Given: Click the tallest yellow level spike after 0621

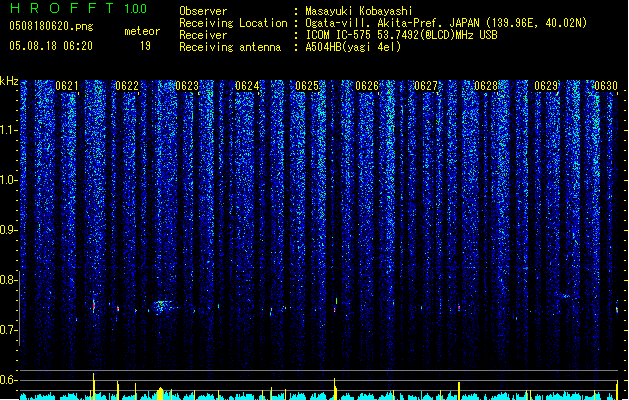Looking at the screenshot, I should (x=93, y=386).
